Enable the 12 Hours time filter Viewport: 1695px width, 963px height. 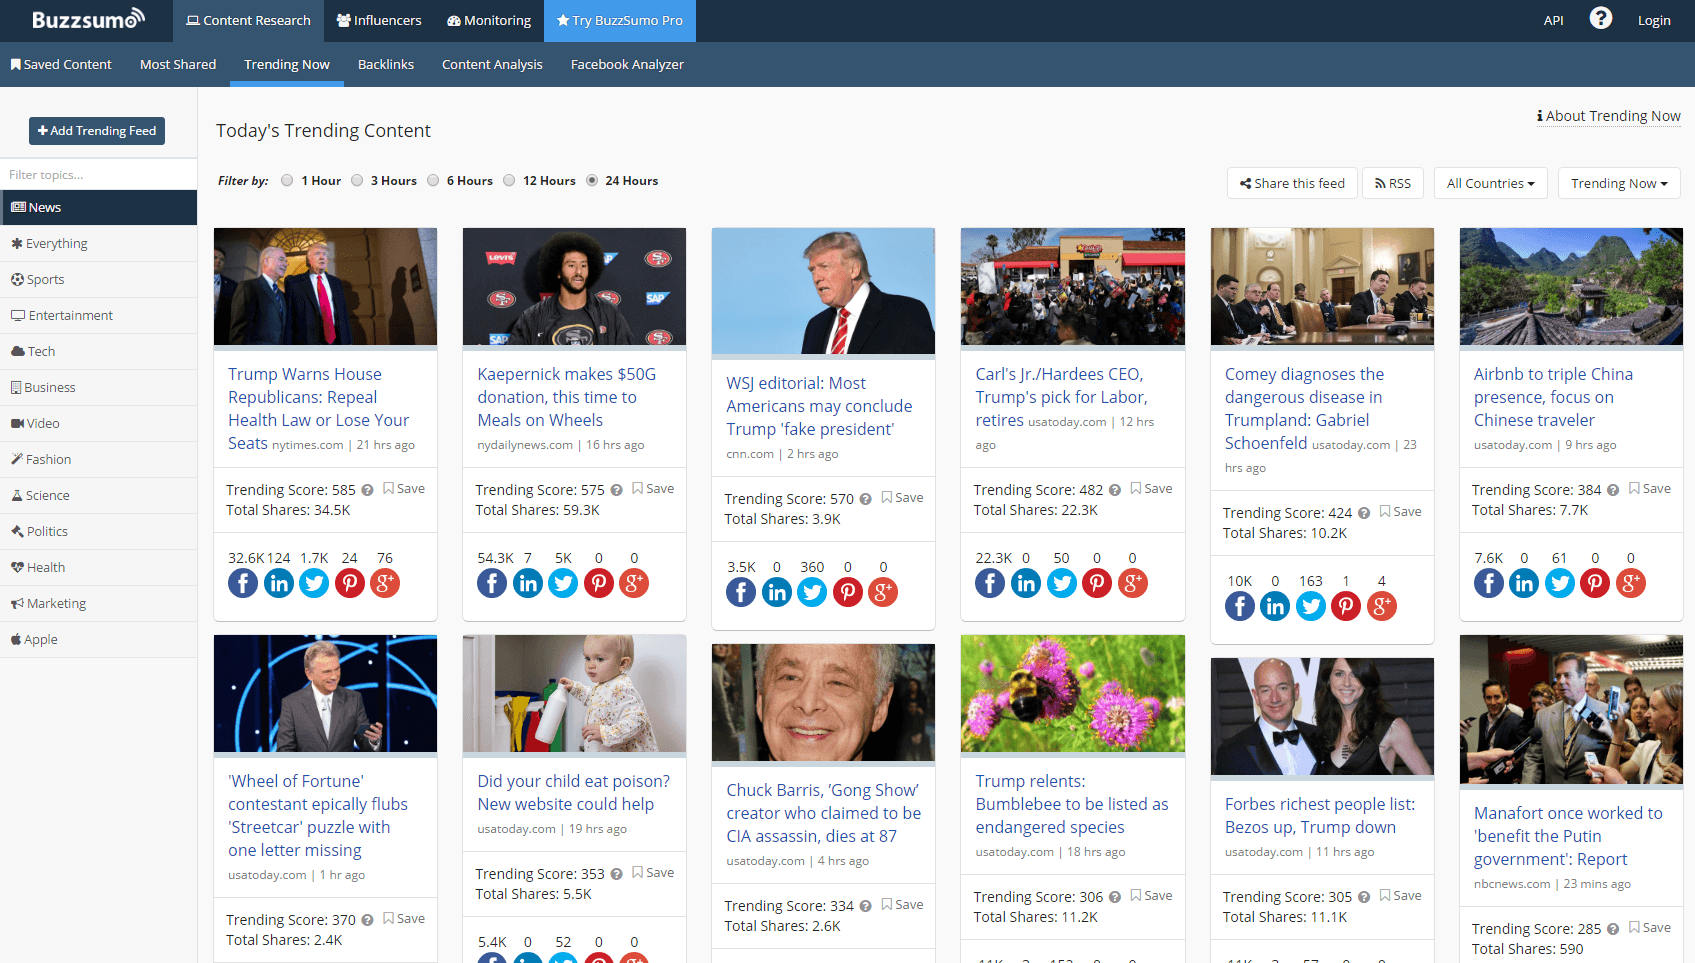pyautogui.click(x=509, y=180)
